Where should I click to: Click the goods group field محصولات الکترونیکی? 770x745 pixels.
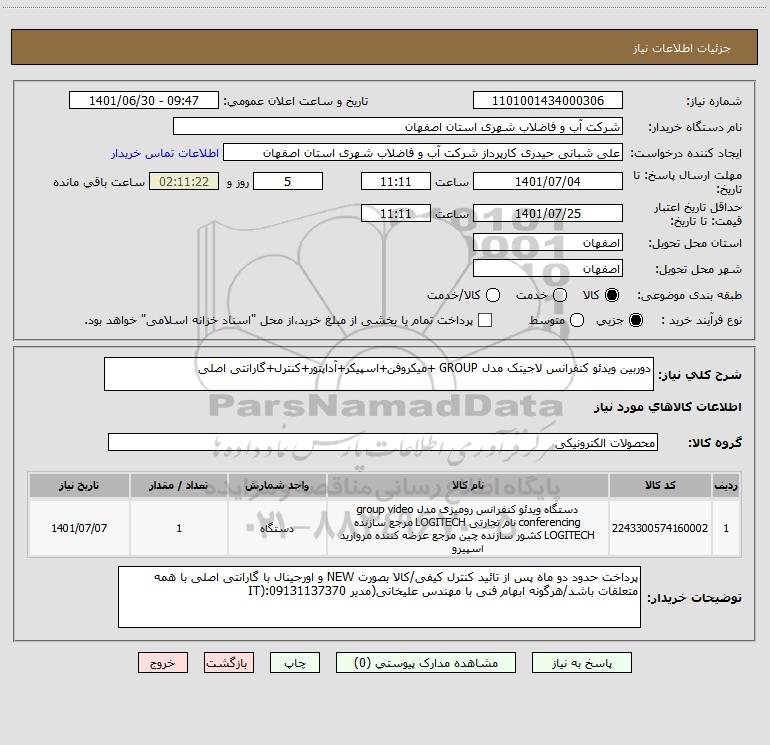(383, 442)
